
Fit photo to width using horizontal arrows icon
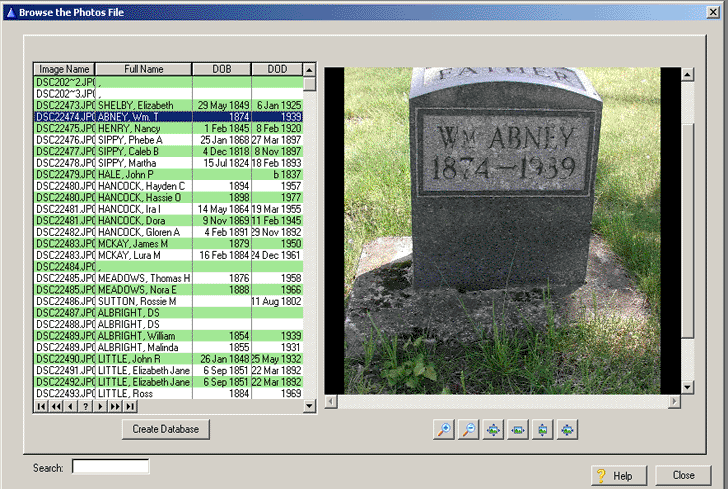(518, 429)
